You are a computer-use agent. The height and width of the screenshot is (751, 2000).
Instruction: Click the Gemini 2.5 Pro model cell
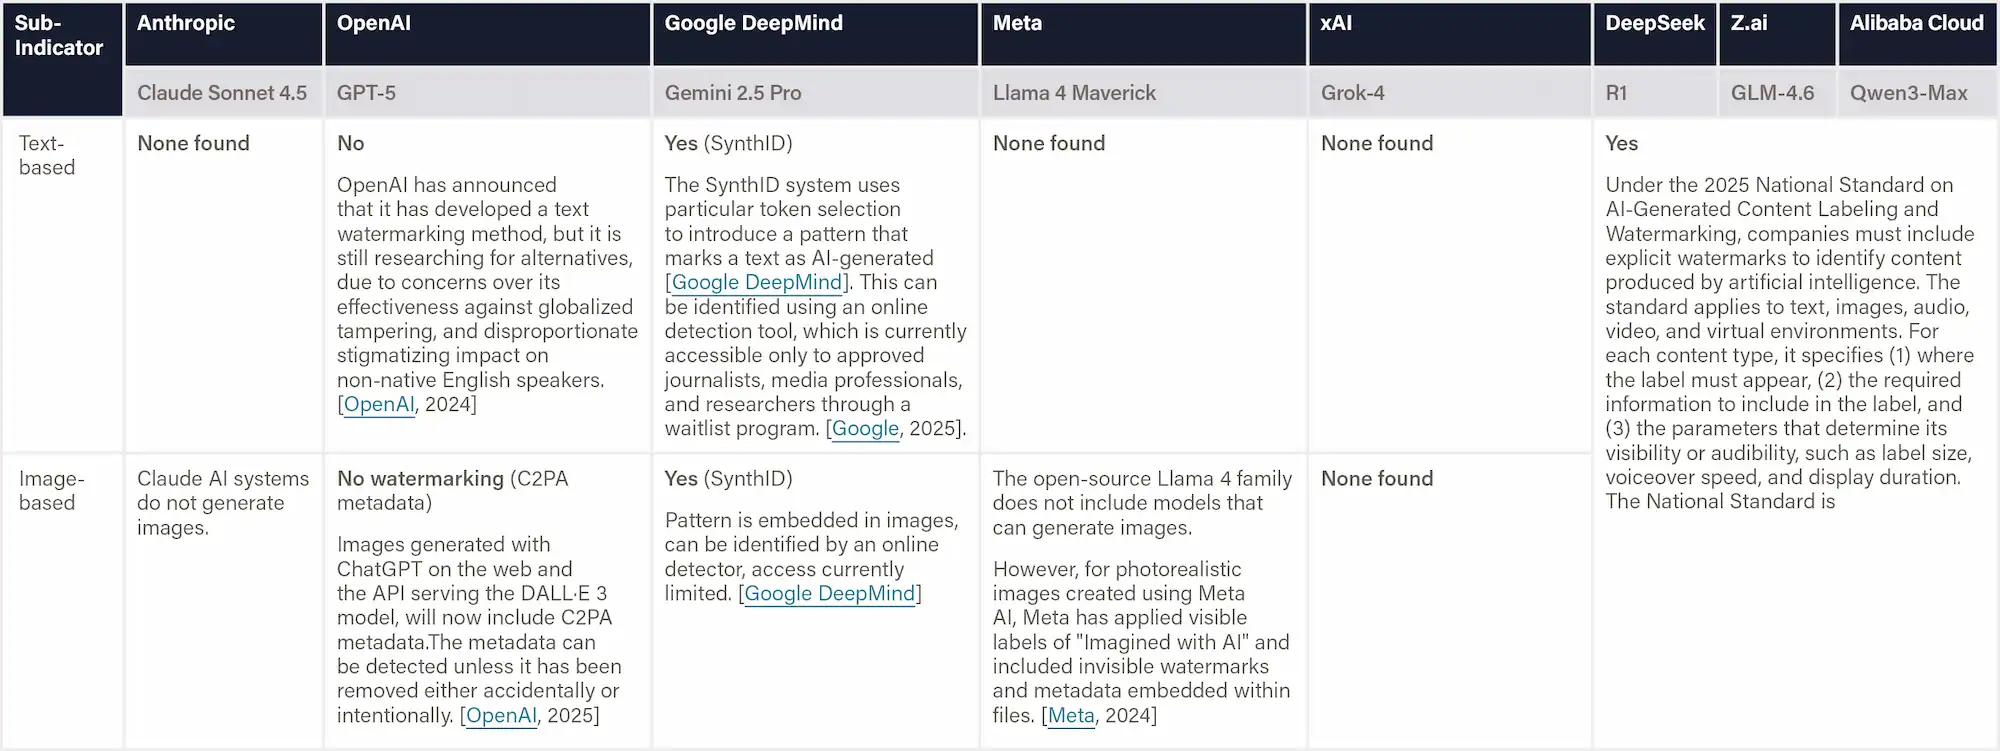[x=733, y=93]
